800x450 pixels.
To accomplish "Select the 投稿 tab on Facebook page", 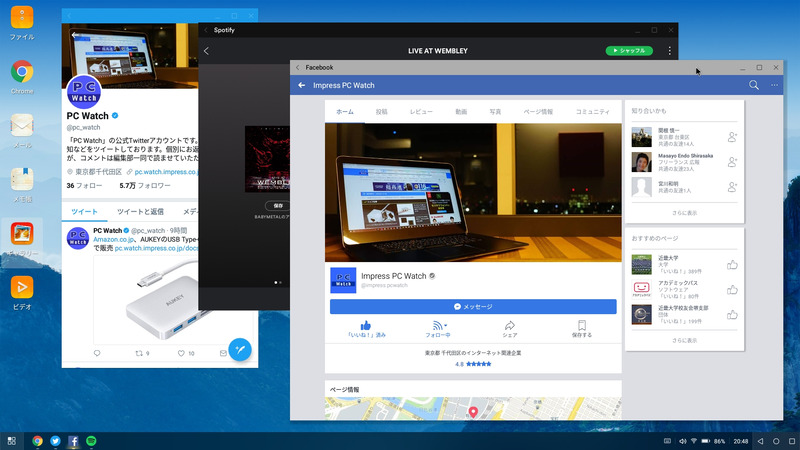I will click(382, 112).
